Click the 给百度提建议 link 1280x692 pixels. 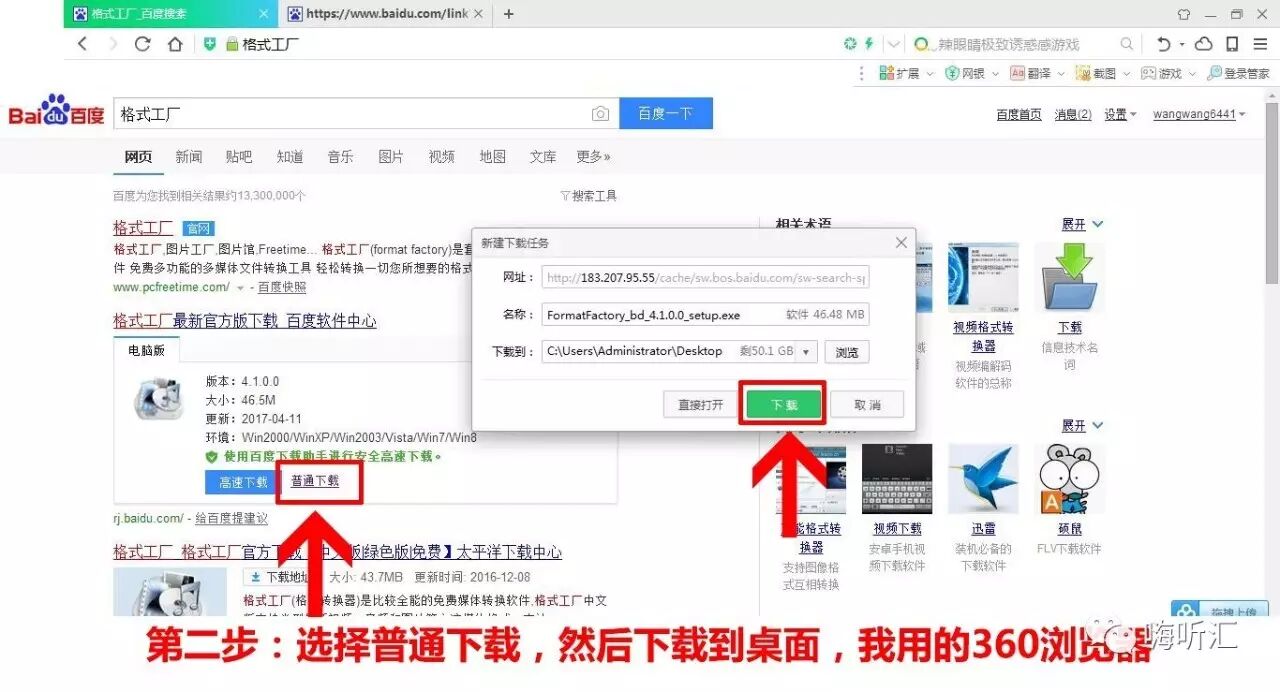(x=231, y=518)
